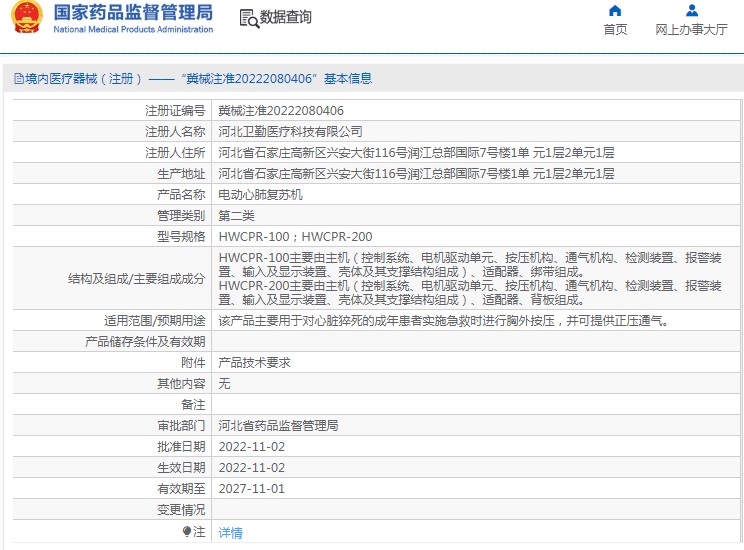Click the 注册人住所 address value
This screenshot has width=744, height=550.
(x=416, y=152)
